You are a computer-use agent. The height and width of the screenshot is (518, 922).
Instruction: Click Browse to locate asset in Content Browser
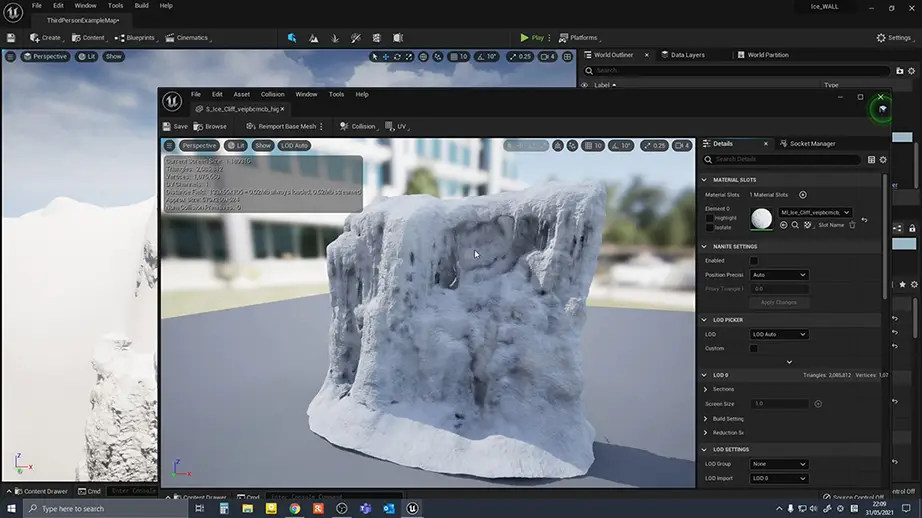click(210, 127)
